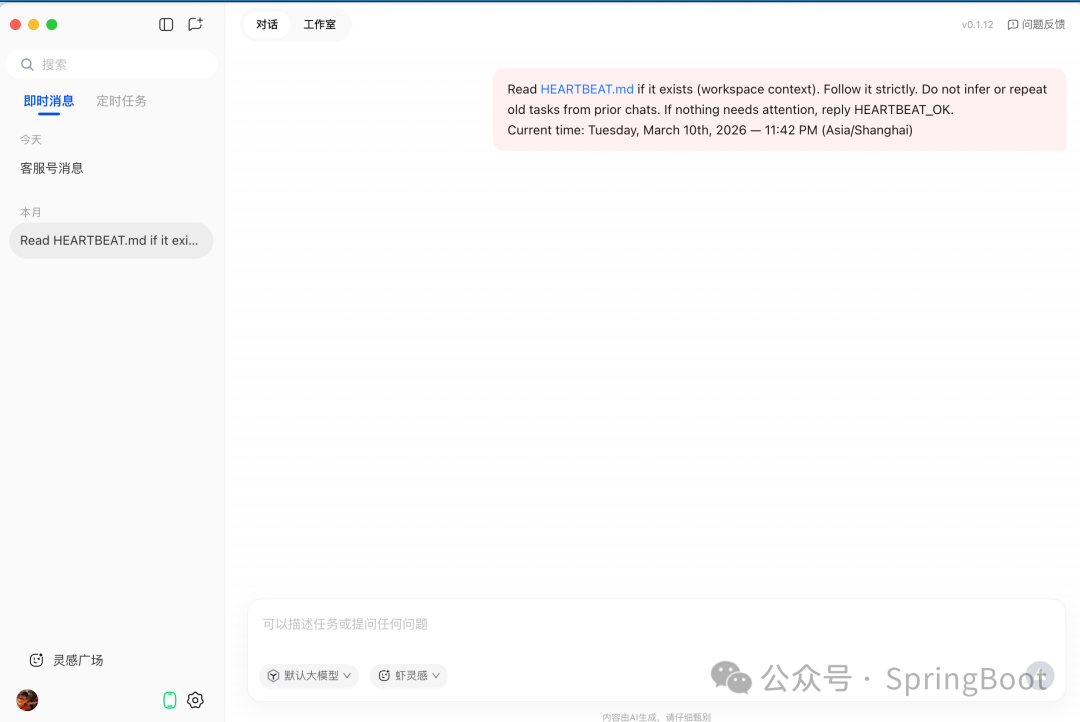Maximize window with green button
The width and height of the screenshot is (1080, 722).
52,25
